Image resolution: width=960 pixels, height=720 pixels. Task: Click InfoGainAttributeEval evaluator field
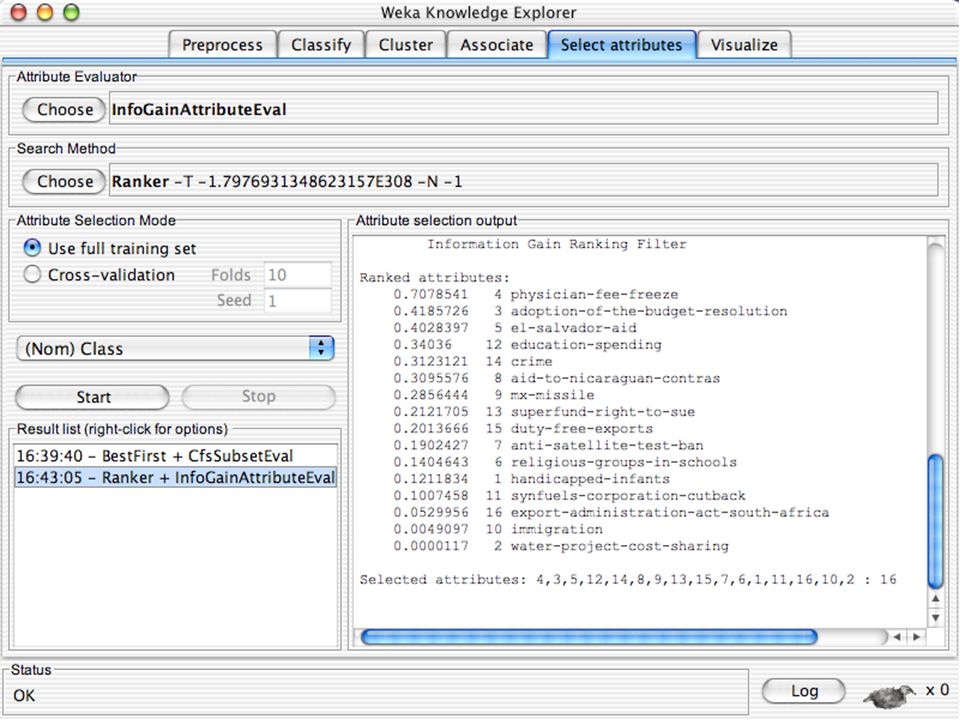point(523,109)
